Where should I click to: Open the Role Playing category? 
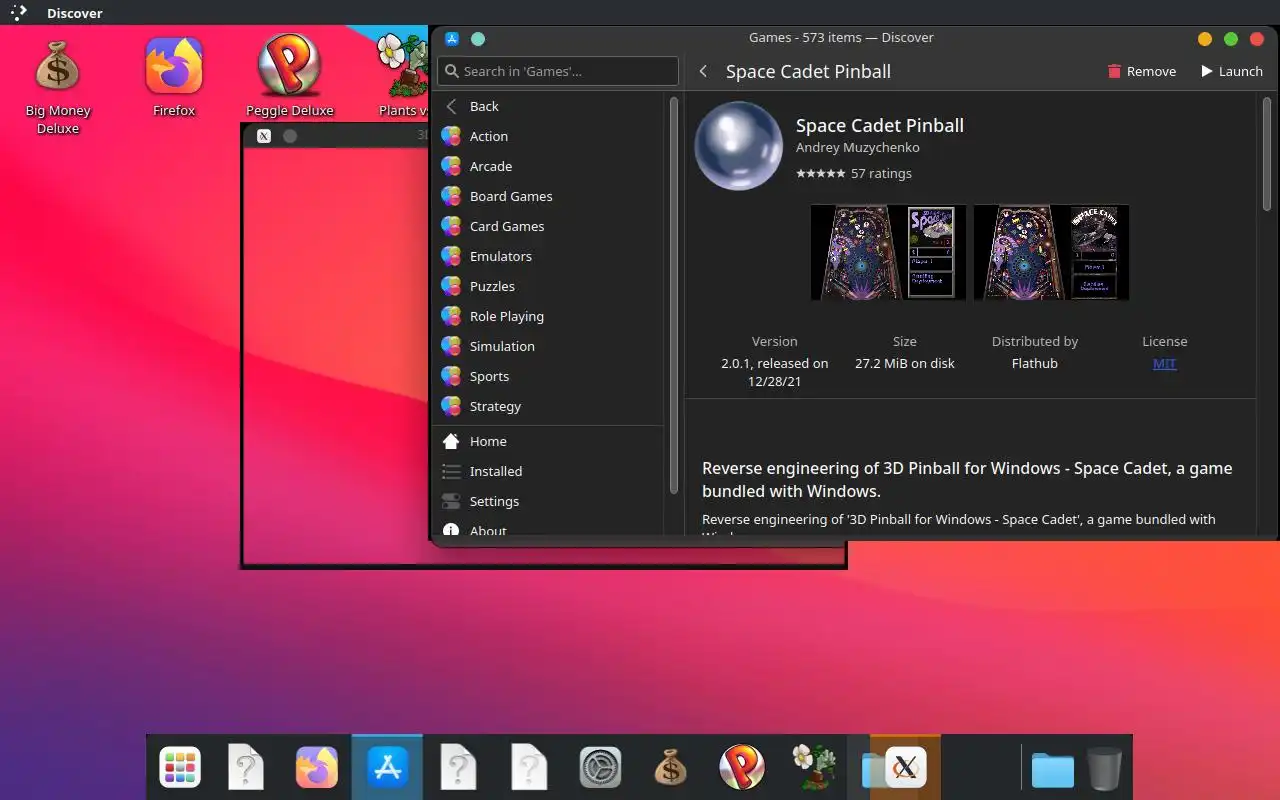(548, 316)
